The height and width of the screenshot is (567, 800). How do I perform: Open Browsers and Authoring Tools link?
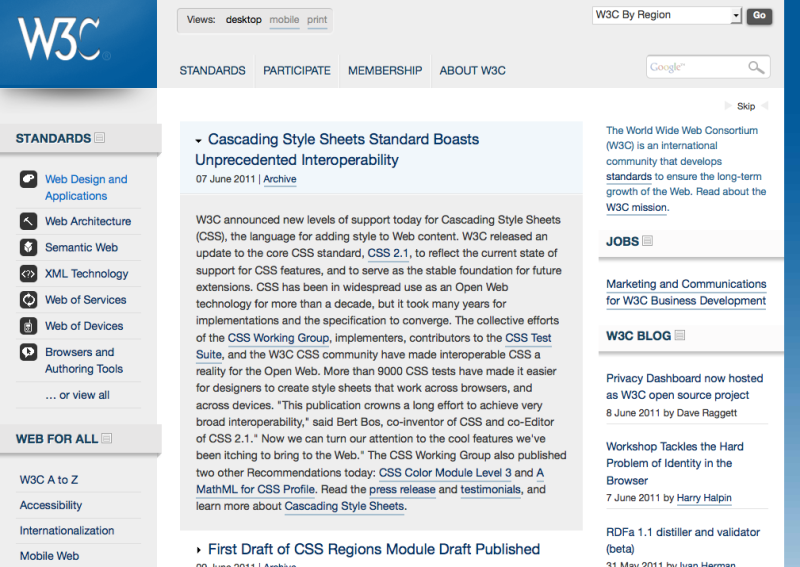click(84, 360)
